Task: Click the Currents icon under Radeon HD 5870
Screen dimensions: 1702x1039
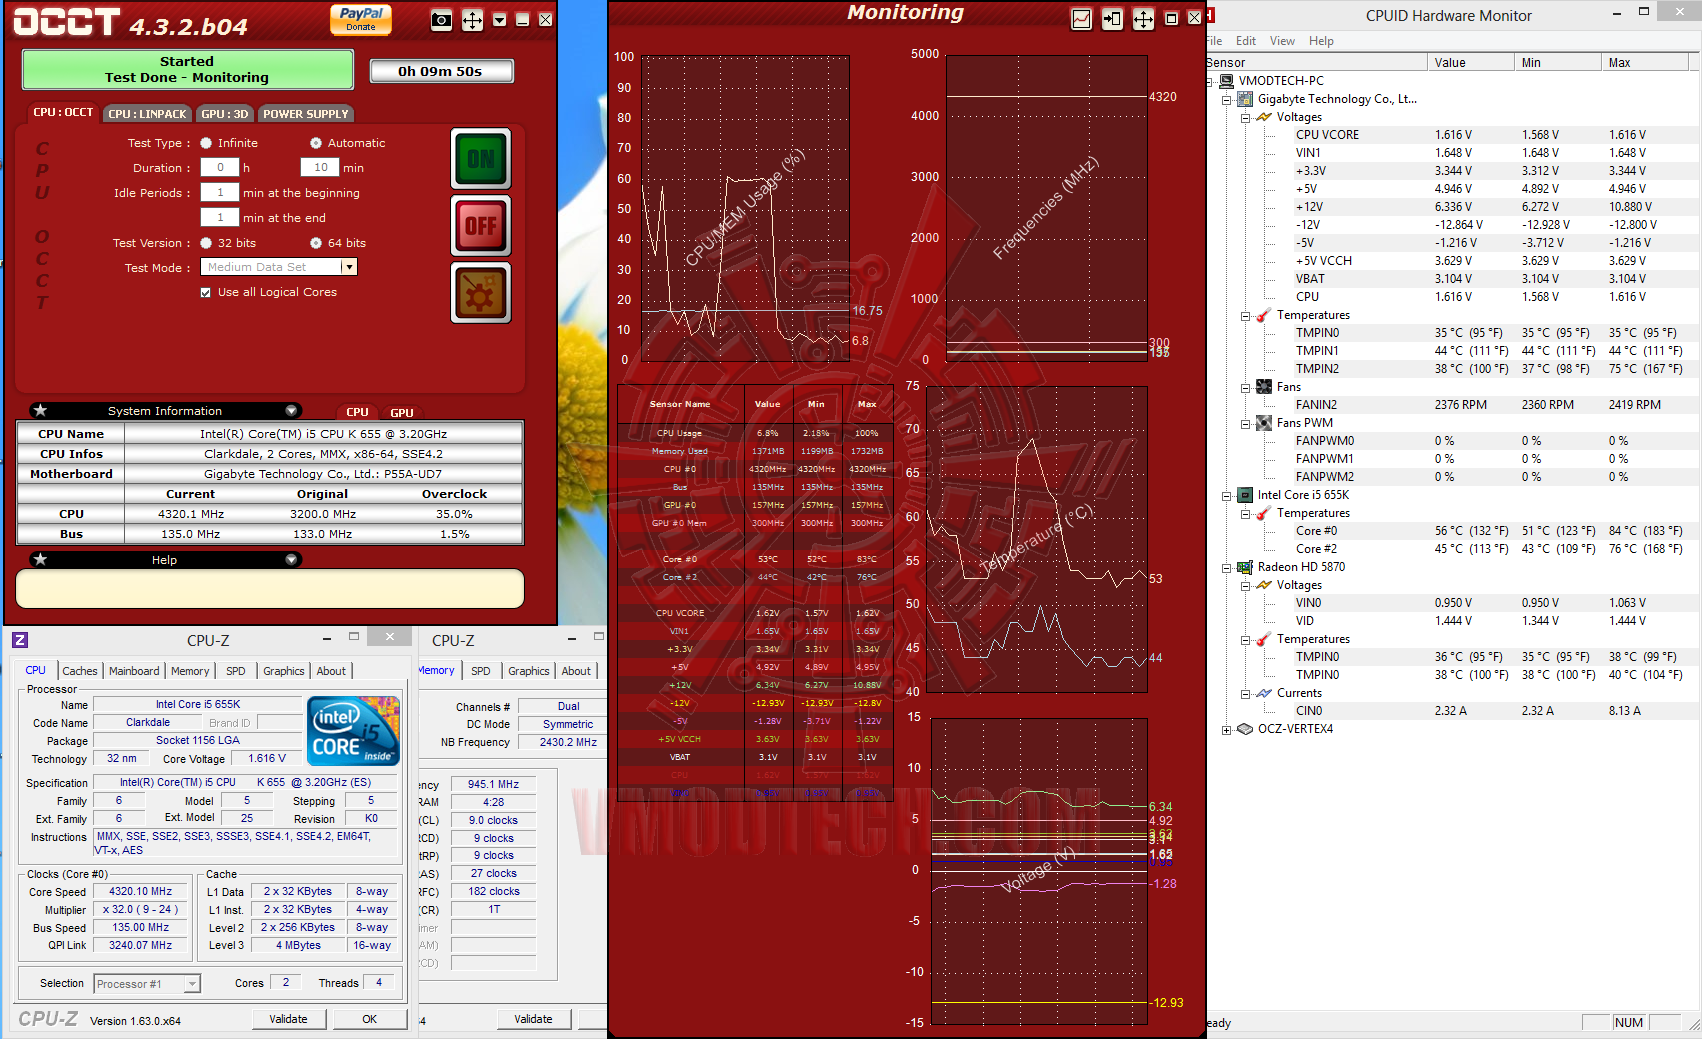Action: click(x=1264, y=693)
